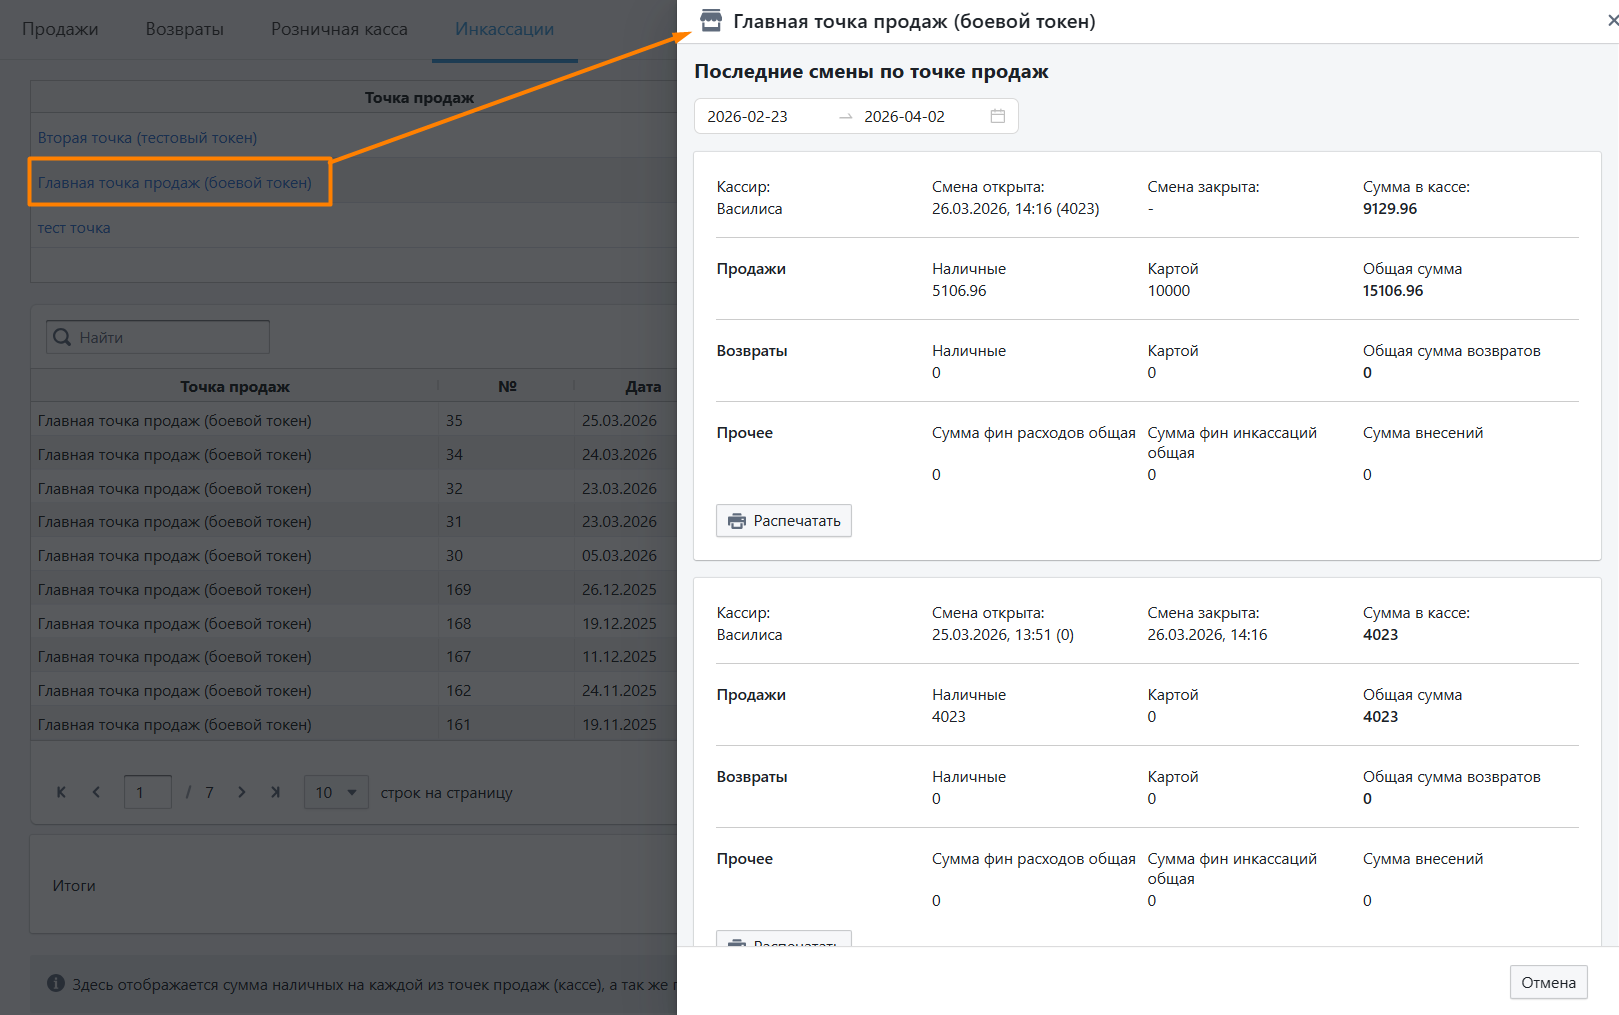Open the Возвраты tab
The image size is (1619, 1015).
point(184,29)
